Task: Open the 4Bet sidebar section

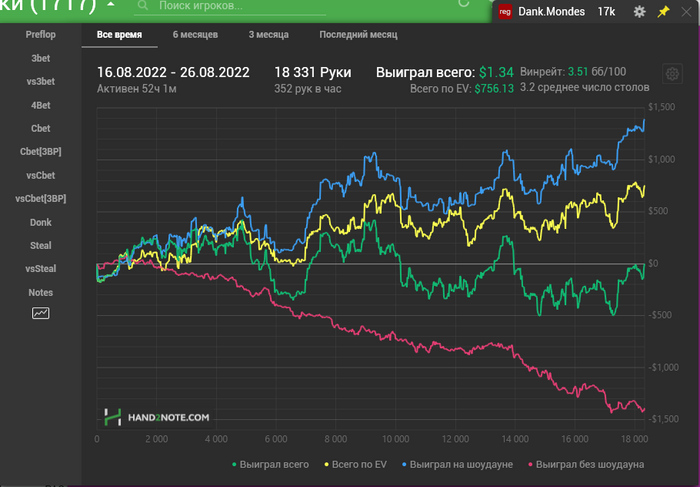Action: point(41,105)
